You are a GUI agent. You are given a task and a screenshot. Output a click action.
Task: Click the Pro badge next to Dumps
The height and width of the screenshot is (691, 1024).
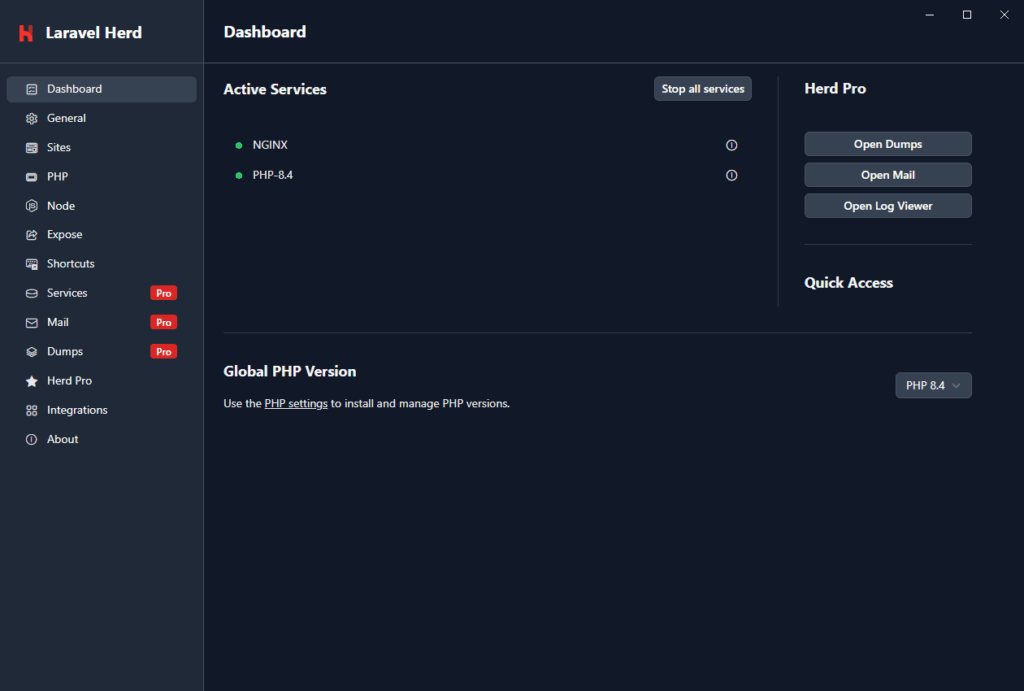163,351
